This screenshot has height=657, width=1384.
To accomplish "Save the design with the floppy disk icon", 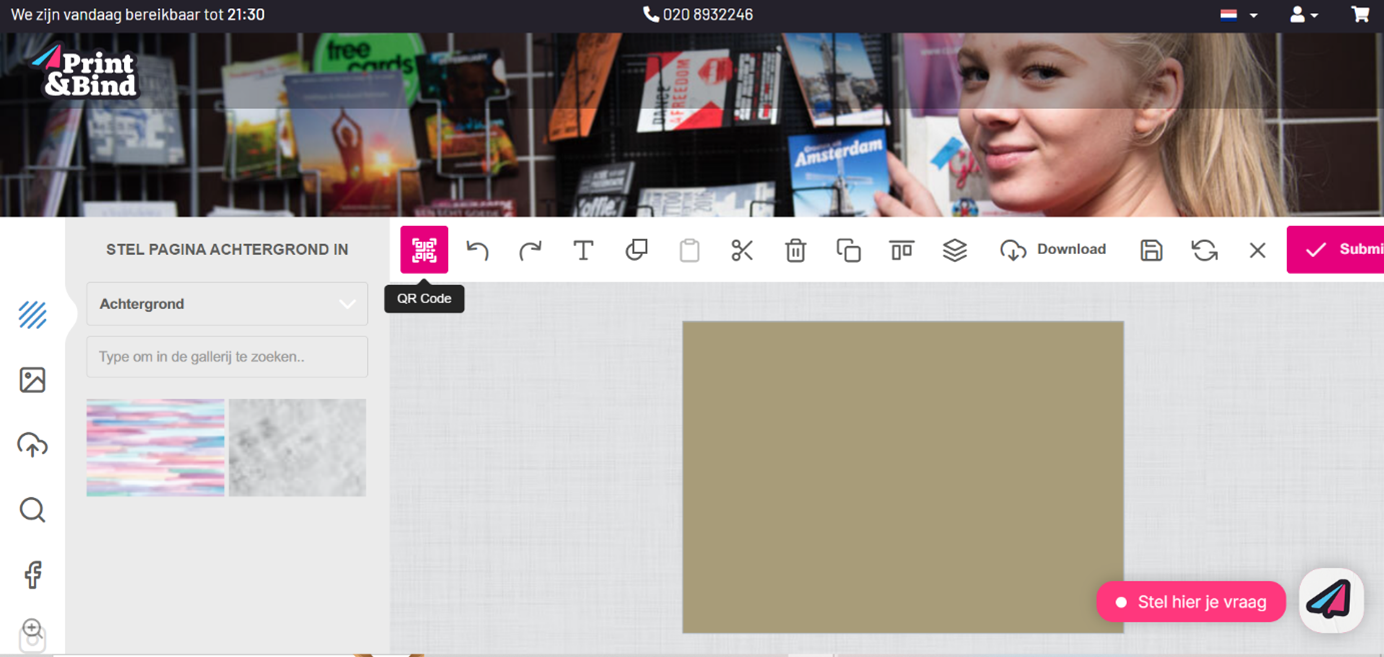I will coord(1151,250).
